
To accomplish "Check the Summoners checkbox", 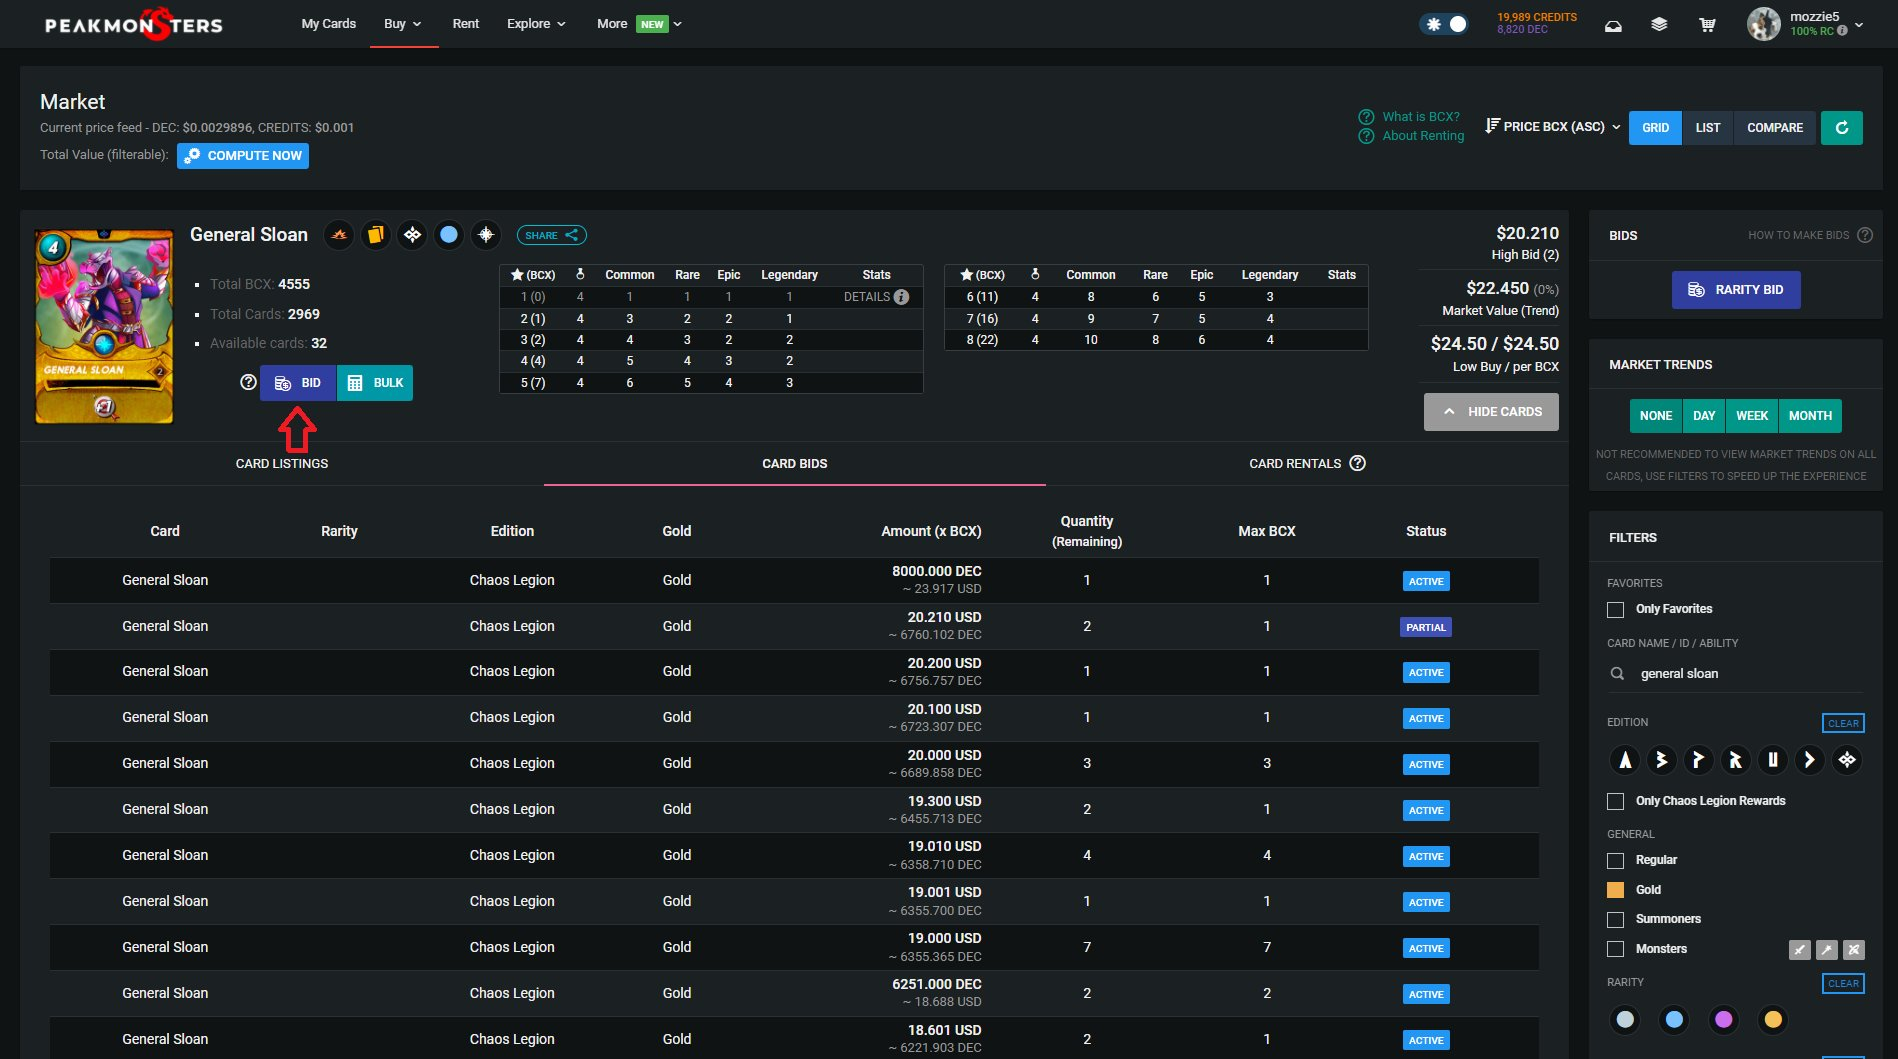I will coord(1615,920).
